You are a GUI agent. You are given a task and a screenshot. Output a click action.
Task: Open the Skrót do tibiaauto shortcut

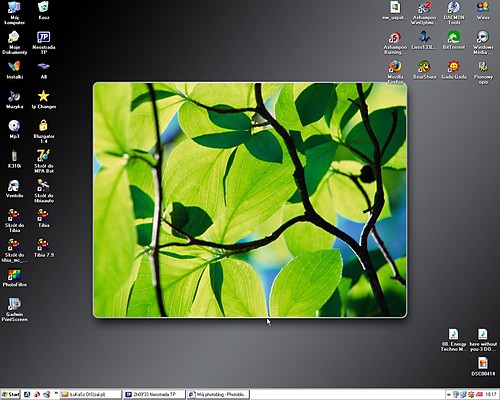[44, 191]
